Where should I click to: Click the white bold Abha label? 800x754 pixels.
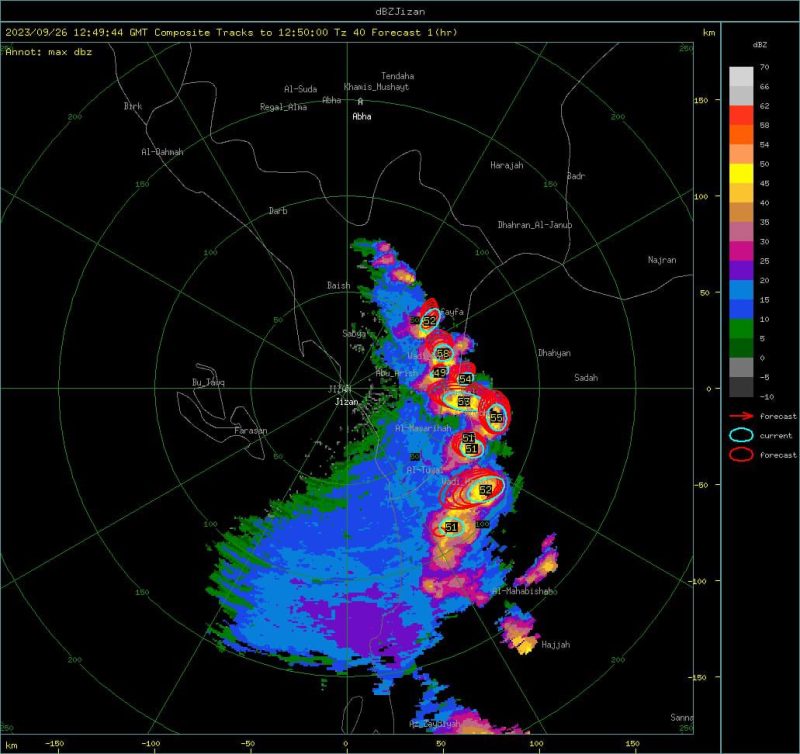[x=362, y=116]
